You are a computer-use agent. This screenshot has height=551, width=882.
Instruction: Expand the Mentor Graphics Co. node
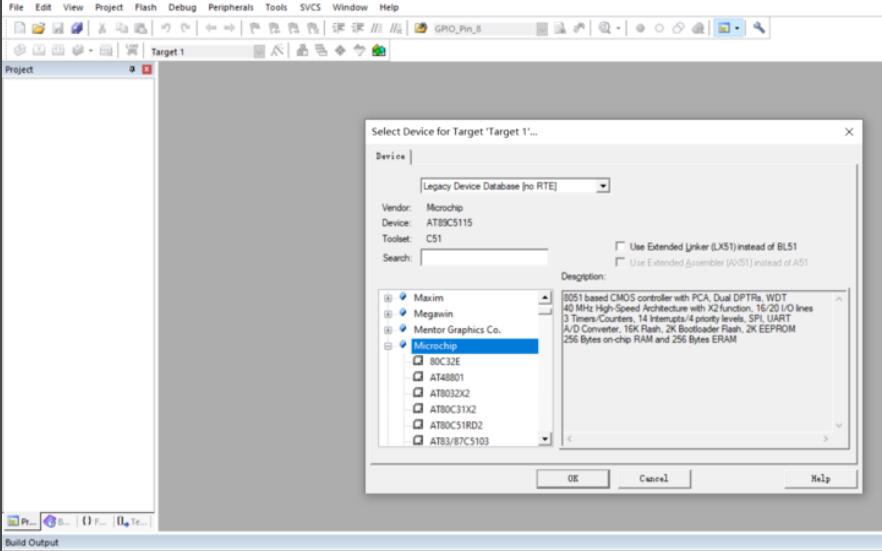coord(387,329)
